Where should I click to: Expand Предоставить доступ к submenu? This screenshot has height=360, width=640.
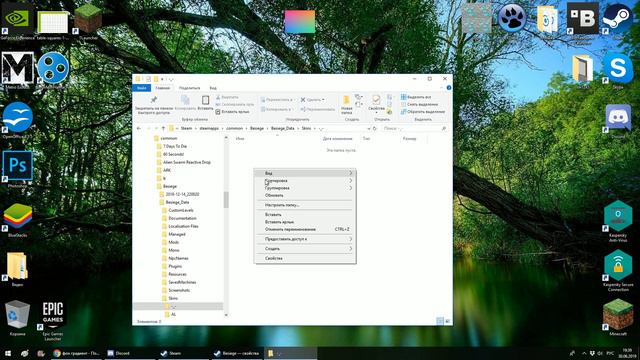pos(305,239)
